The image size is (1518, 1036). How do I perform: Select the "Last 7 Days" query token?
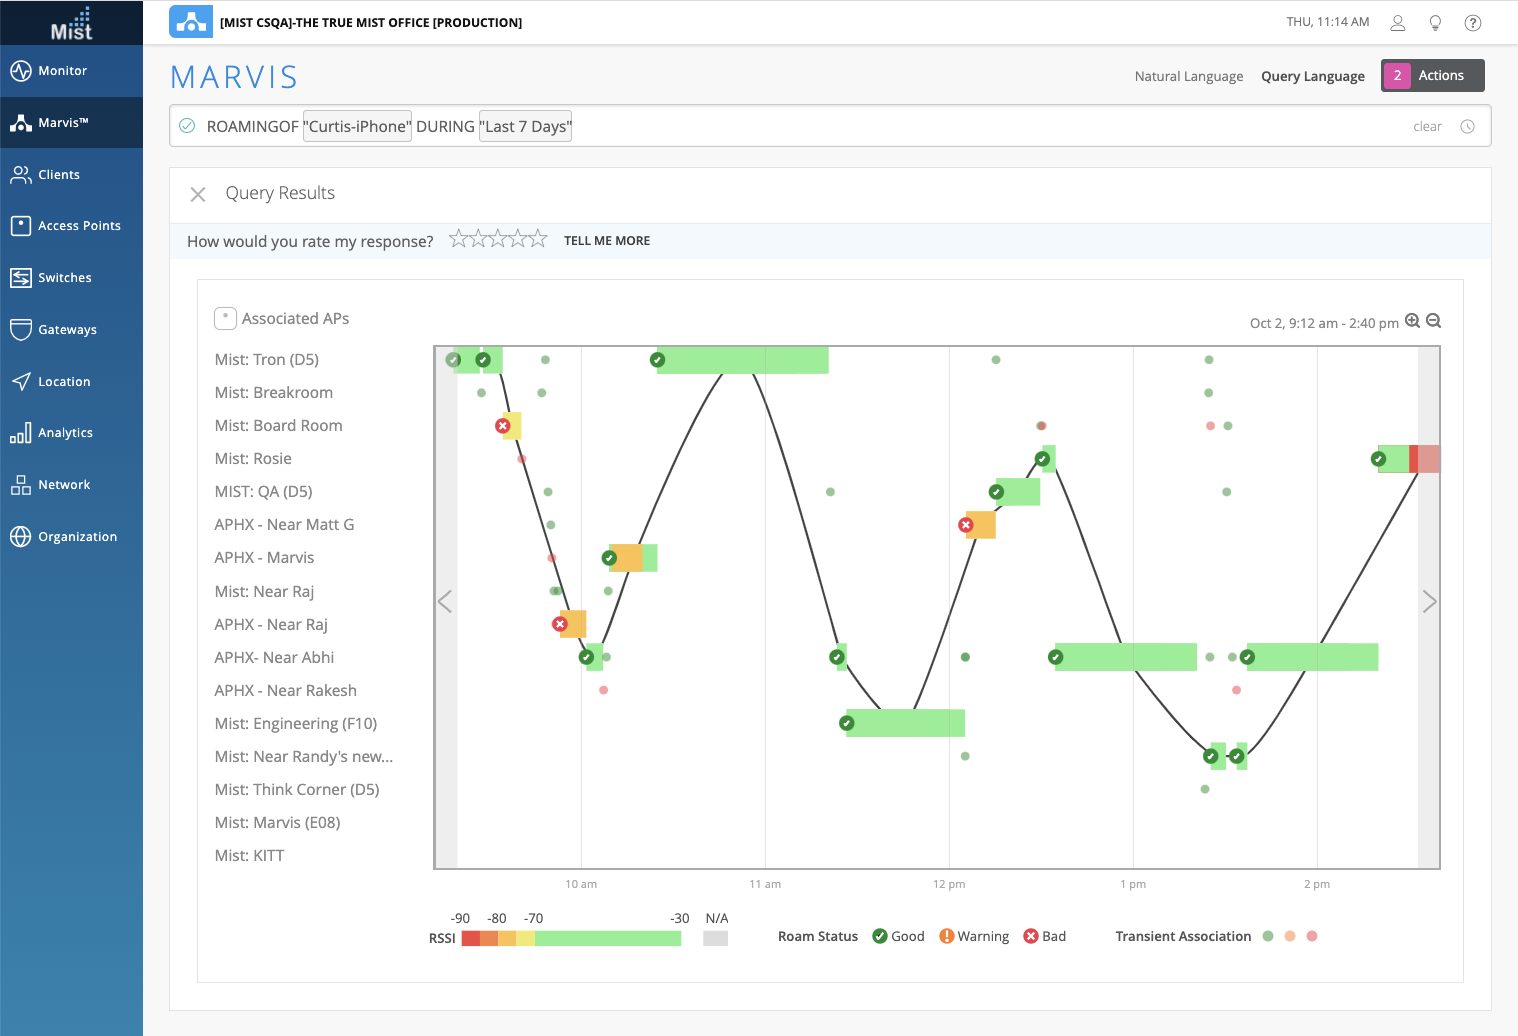coord(525,127)
